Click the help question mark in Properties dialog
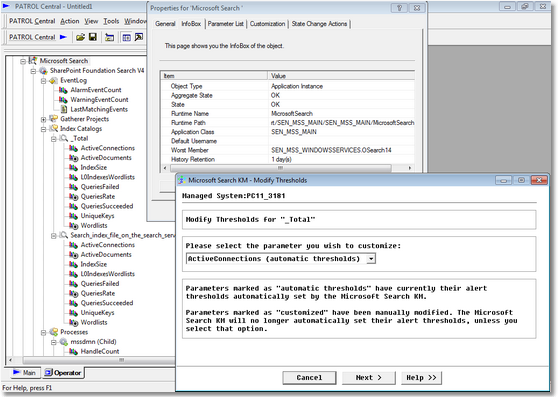Screen dimensions: 558x399 point(399,8)
